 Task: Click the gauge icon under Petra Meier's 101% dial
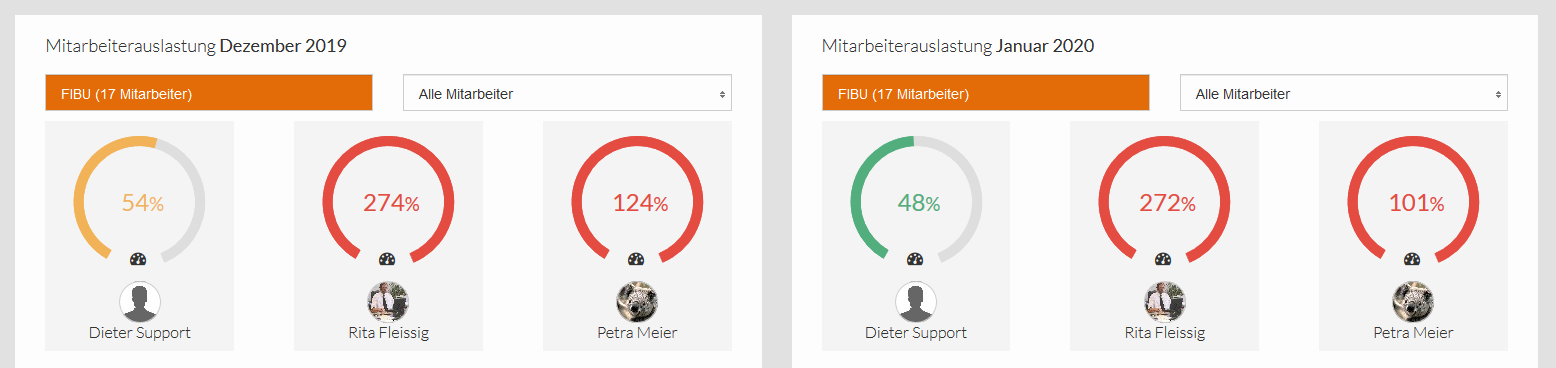pos(1413,259)
